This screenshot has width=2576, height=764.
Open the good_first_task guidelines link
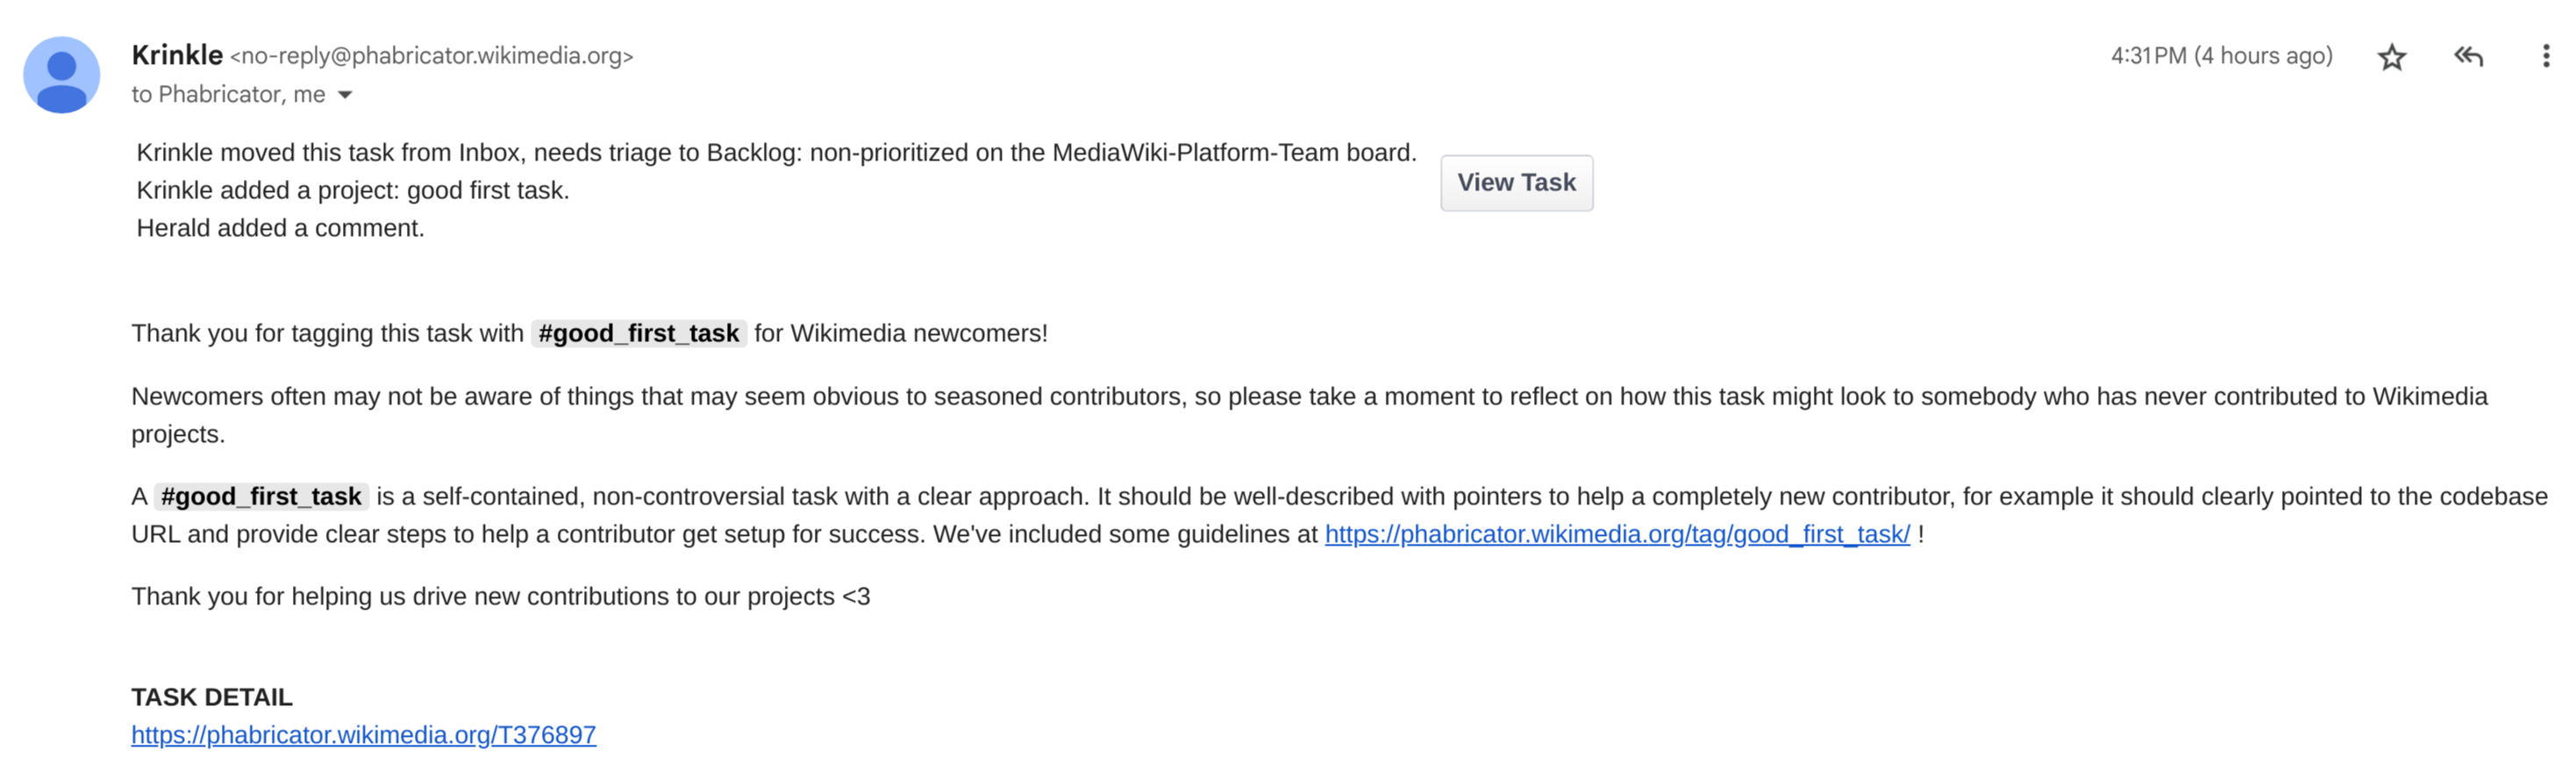click(1617, 535)
